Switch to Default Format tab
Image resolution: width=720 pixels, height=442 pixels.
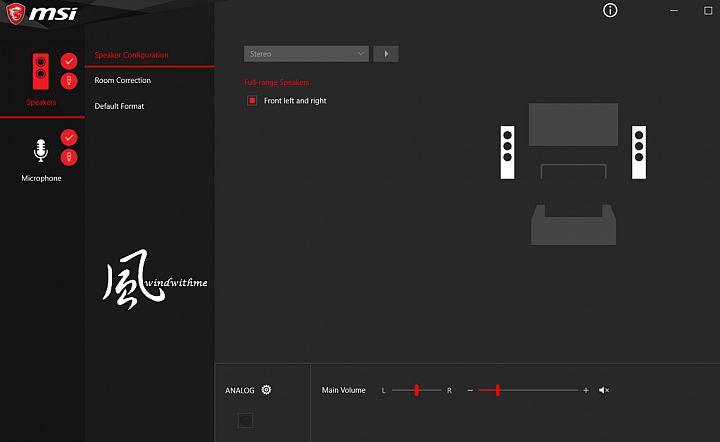119,106
